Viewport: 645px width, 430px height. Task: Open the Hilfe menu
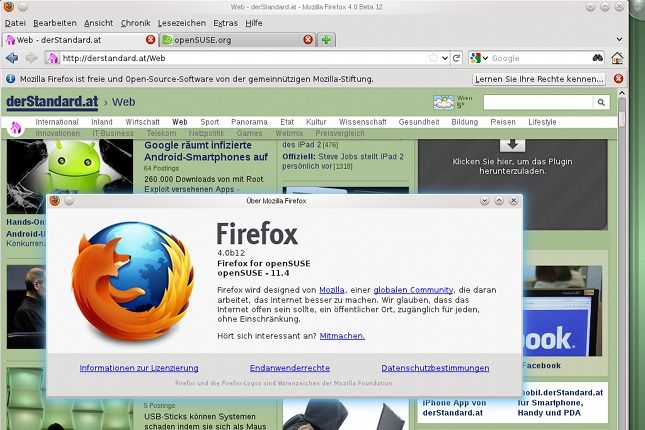pos(254,23)
